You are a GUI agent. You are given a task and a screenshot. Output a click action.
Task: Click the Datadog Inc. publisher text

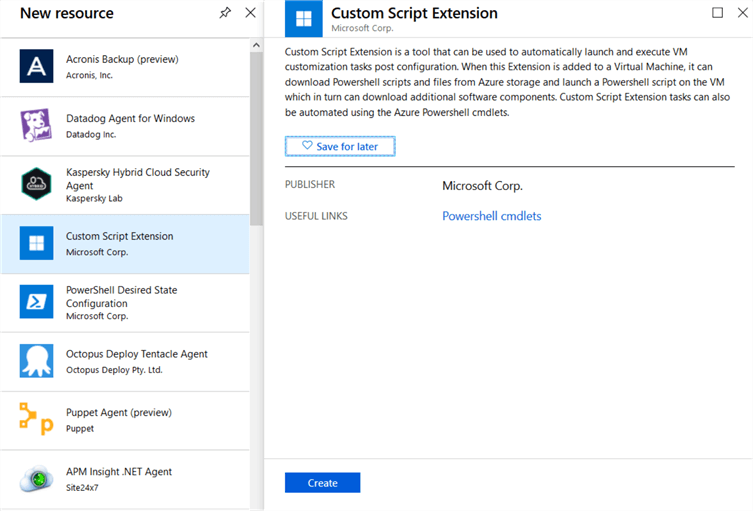tap(91, 134)
